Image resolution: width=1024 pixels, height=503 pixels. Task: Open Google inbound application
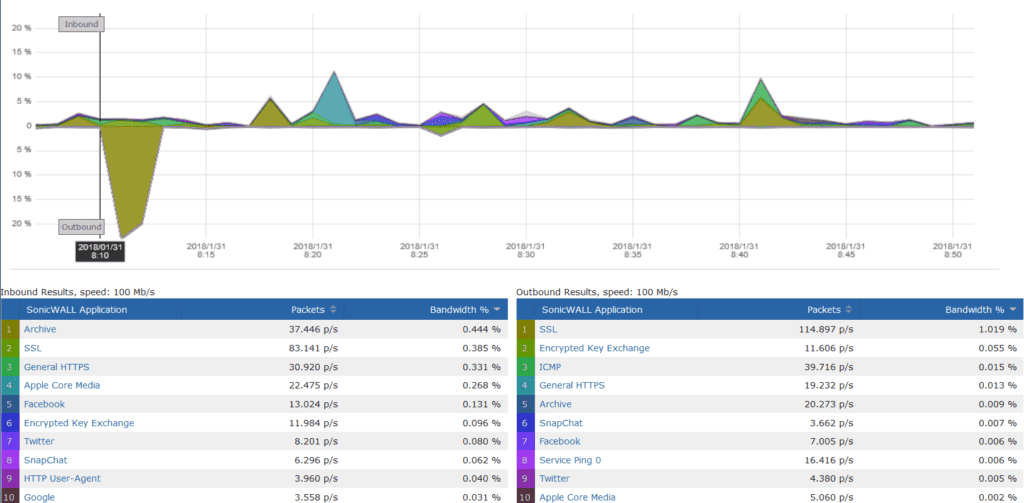pyautogui.click(x=39, y=497)
